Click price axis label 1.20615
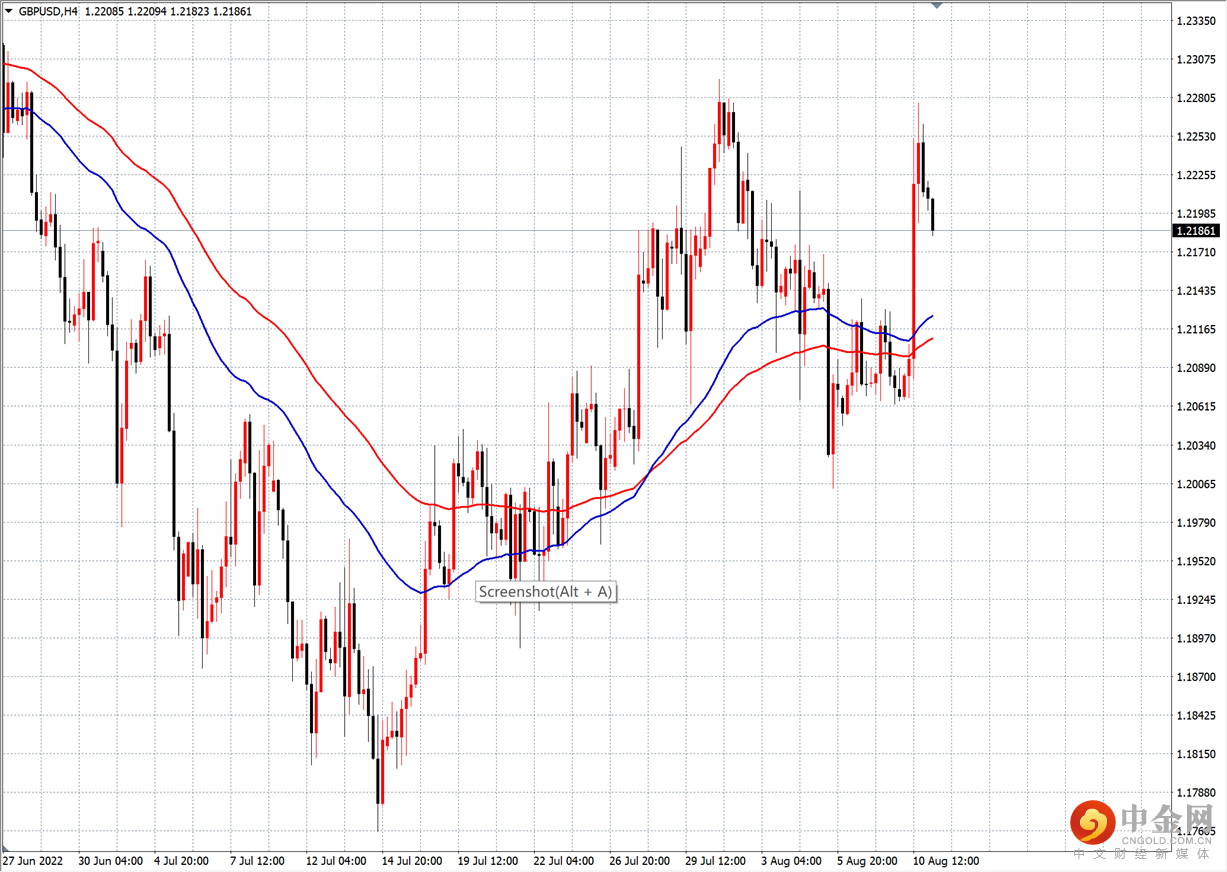Viewport: 1227px width, 872px height. (1196, 407)
